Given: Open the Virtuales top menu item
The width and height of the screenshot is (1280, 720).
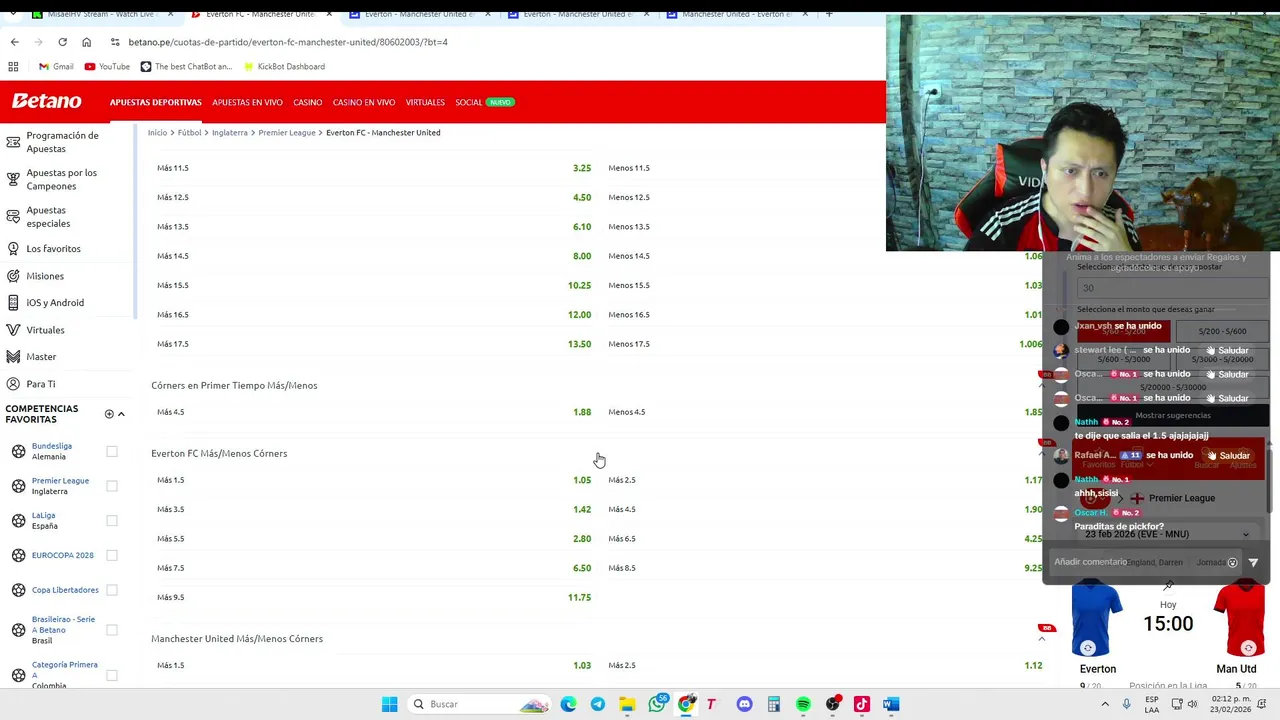Looking at the screenshot, I should (425, 102).
